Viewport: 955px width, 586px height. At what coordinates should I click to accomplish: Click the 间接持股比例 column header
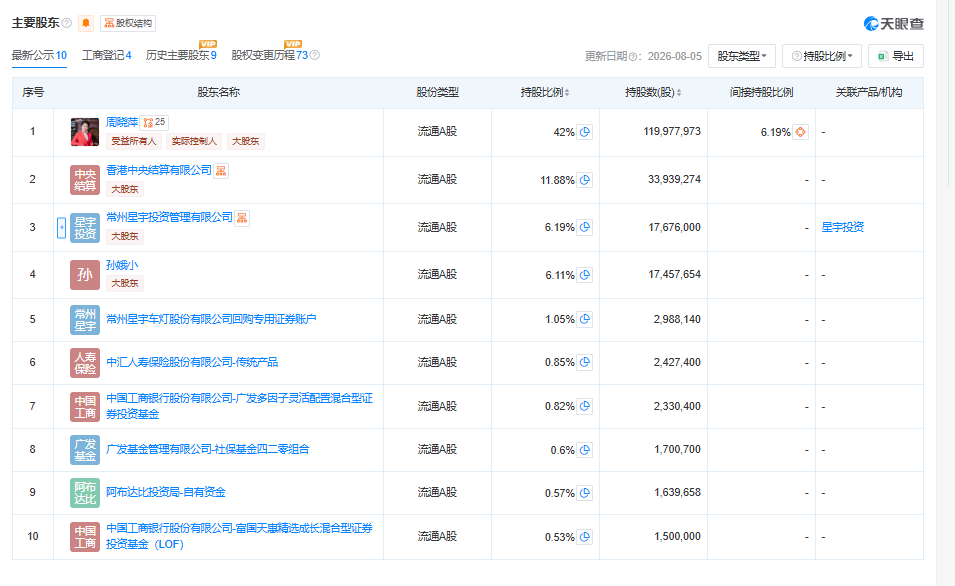pyautogui.click(x=761, y=93)
